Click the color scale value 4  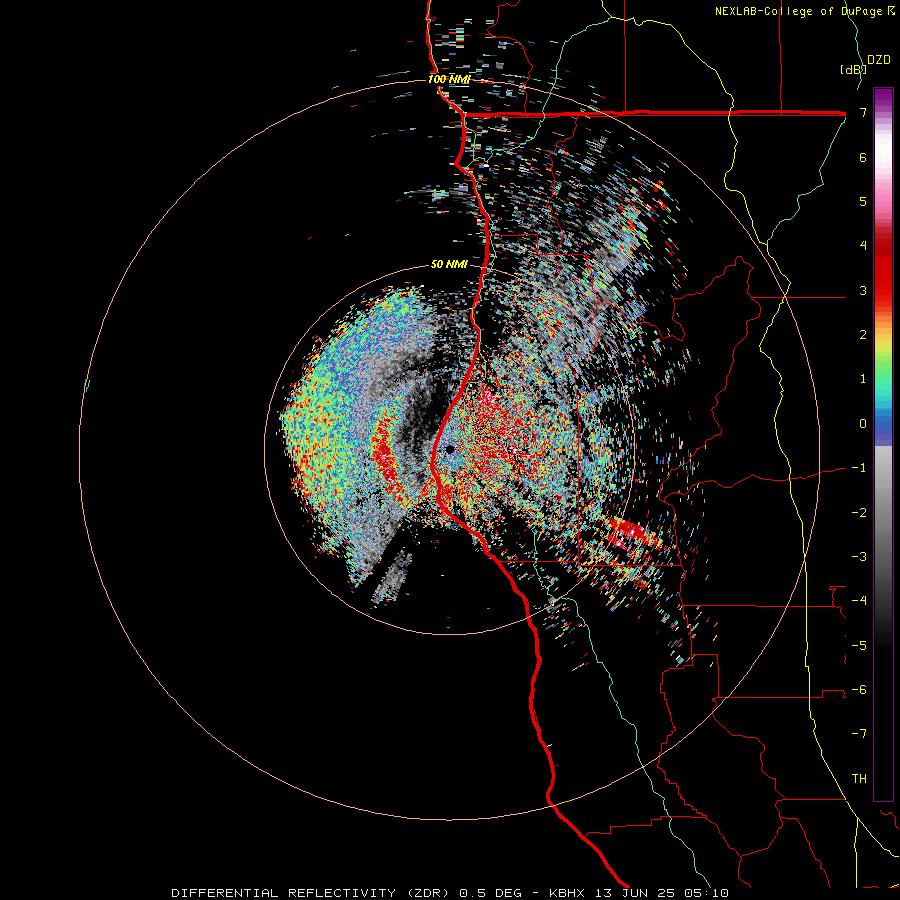(x=863, y=246)
